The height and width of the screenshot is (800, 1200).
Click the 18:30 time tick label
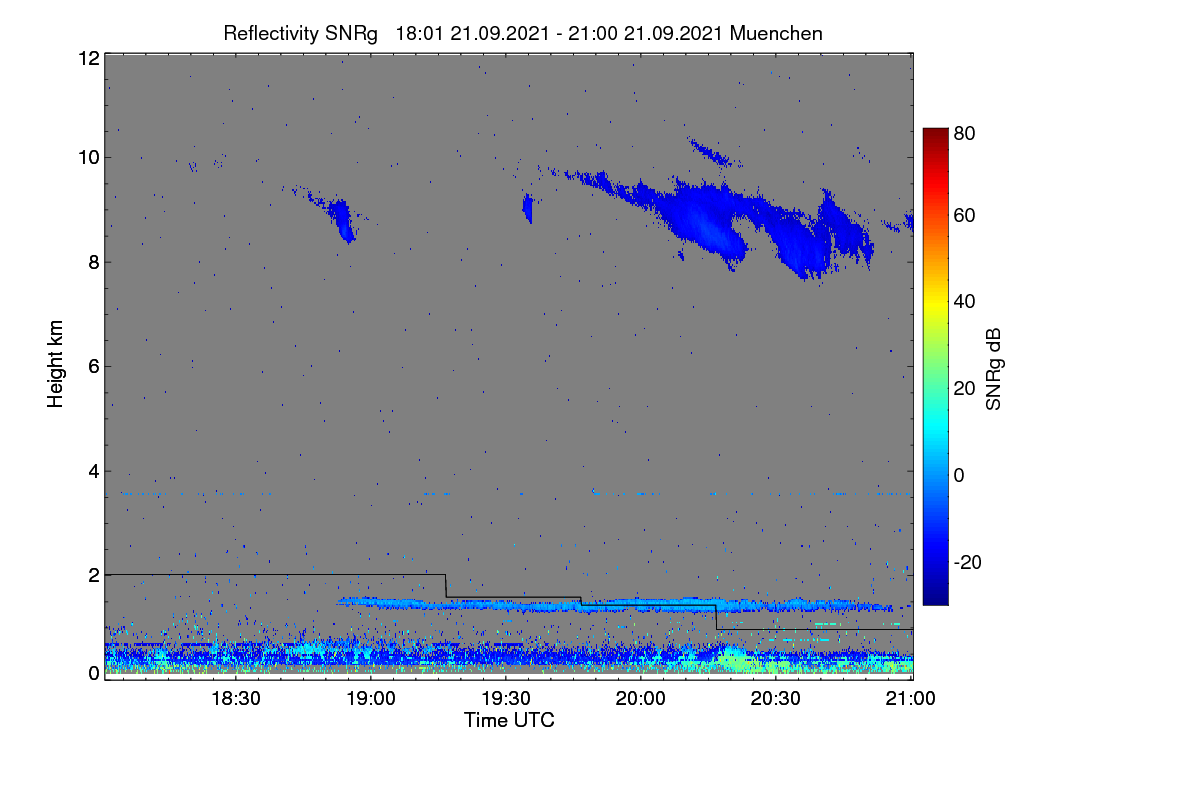[x=236, y=699]
